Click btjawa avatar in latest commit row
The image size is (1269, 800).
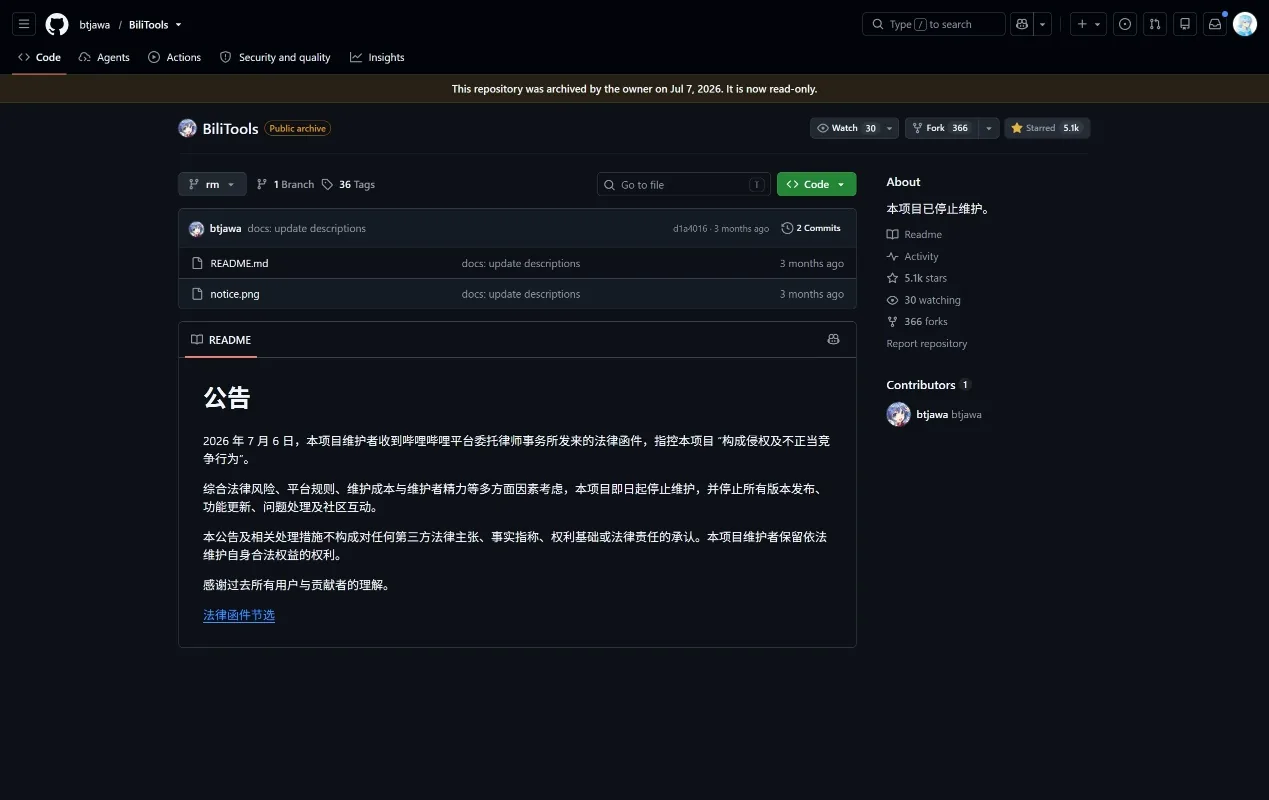[x=196, y=228]
